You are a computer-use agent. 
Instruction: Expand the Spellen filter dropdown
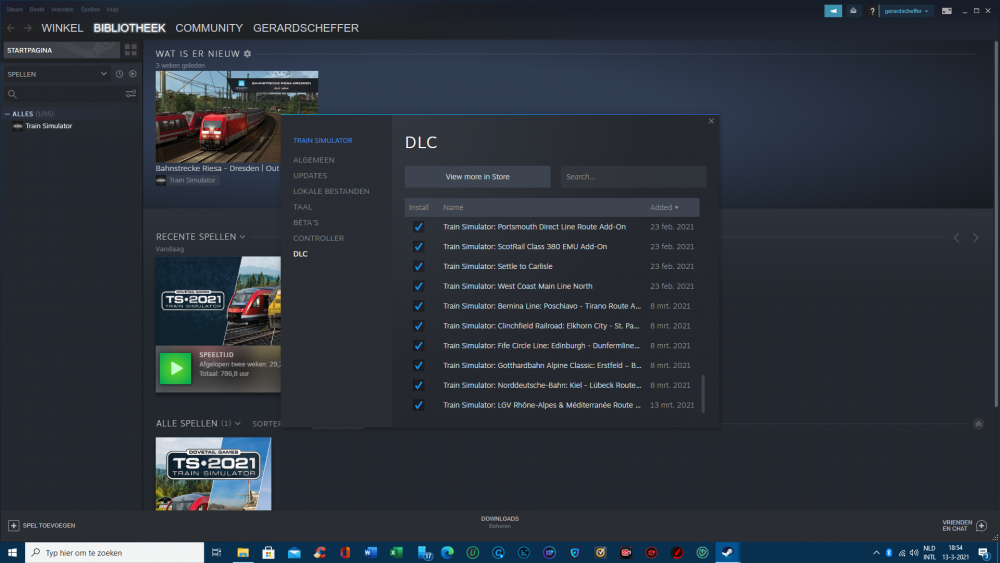tap(103, 74)
